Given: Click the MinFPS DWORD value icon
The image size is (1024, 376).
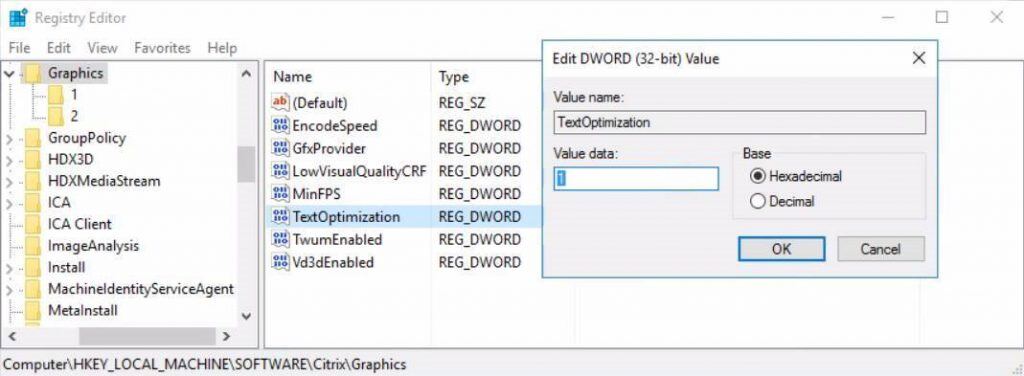Looking at the screenshot, I should (x=280, y=194).
